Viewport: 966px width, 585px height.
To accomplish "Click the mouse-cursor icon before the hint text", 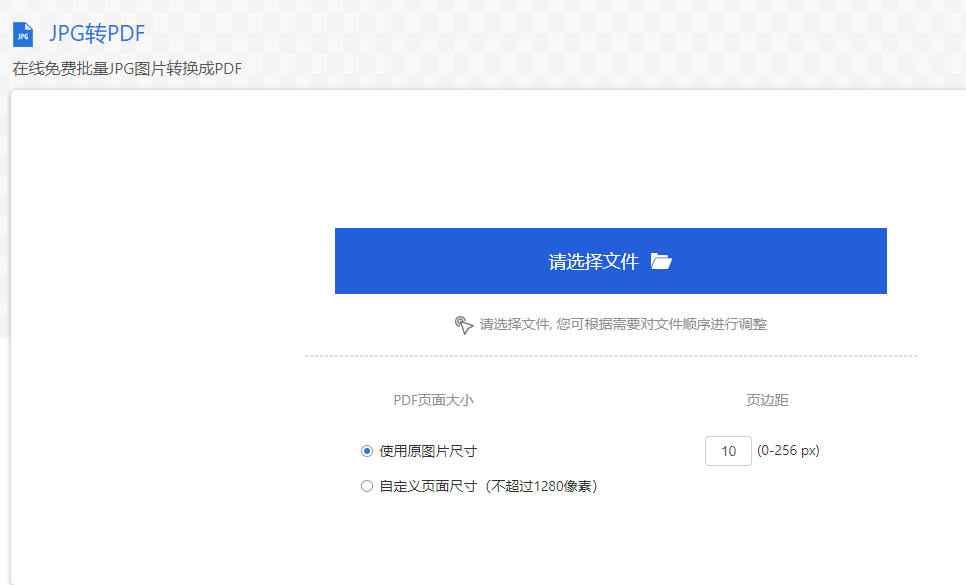I will click(461, 323).
